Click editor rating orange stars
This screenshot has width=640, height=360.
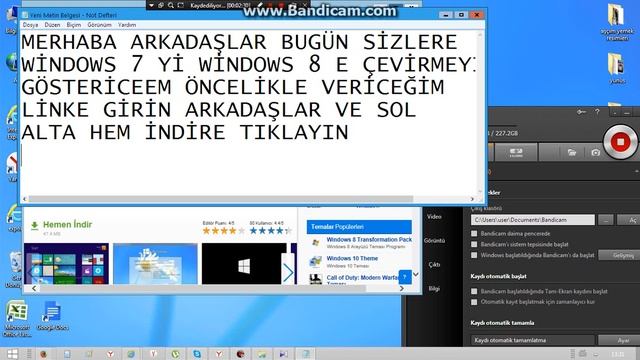click(224, 231)
